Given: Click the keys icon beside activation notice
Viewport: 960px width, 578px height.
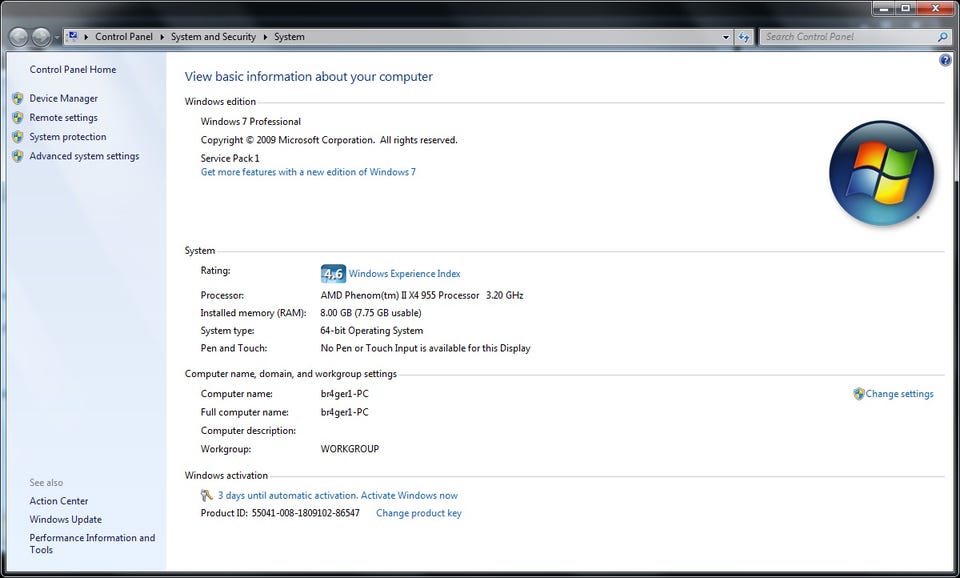Looking at the screenshot, I should pos(207,495).
